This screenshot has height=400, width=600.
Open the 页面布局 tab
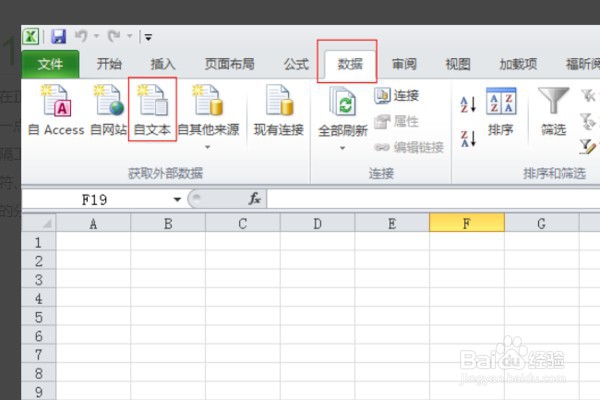click(229, 64)
